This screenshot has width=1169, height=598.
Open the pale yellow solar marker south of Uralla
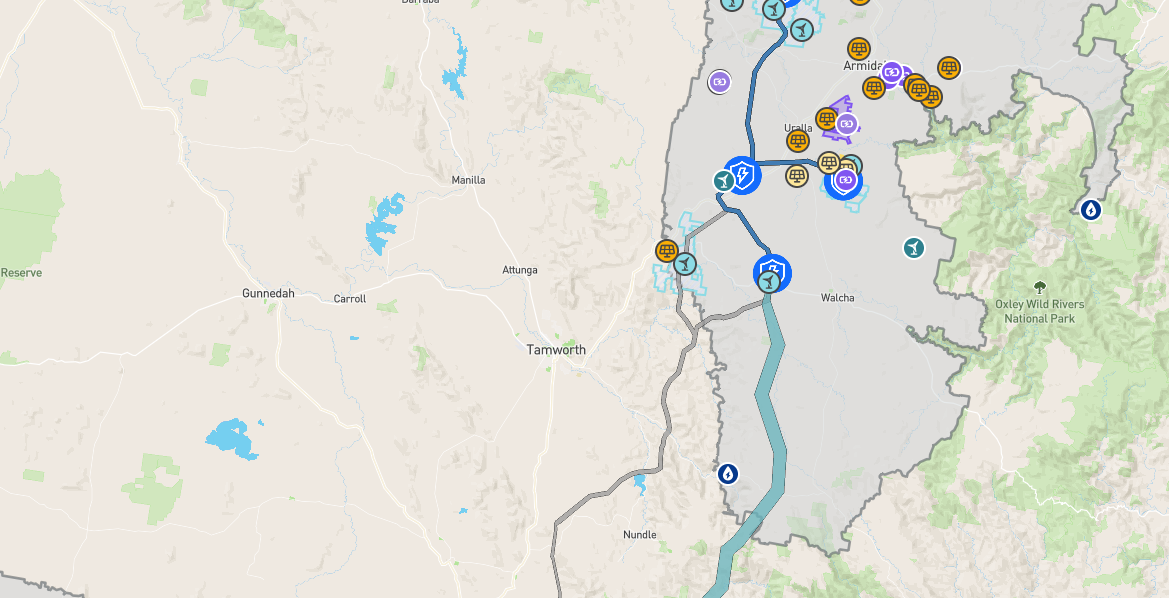[797, 175]
